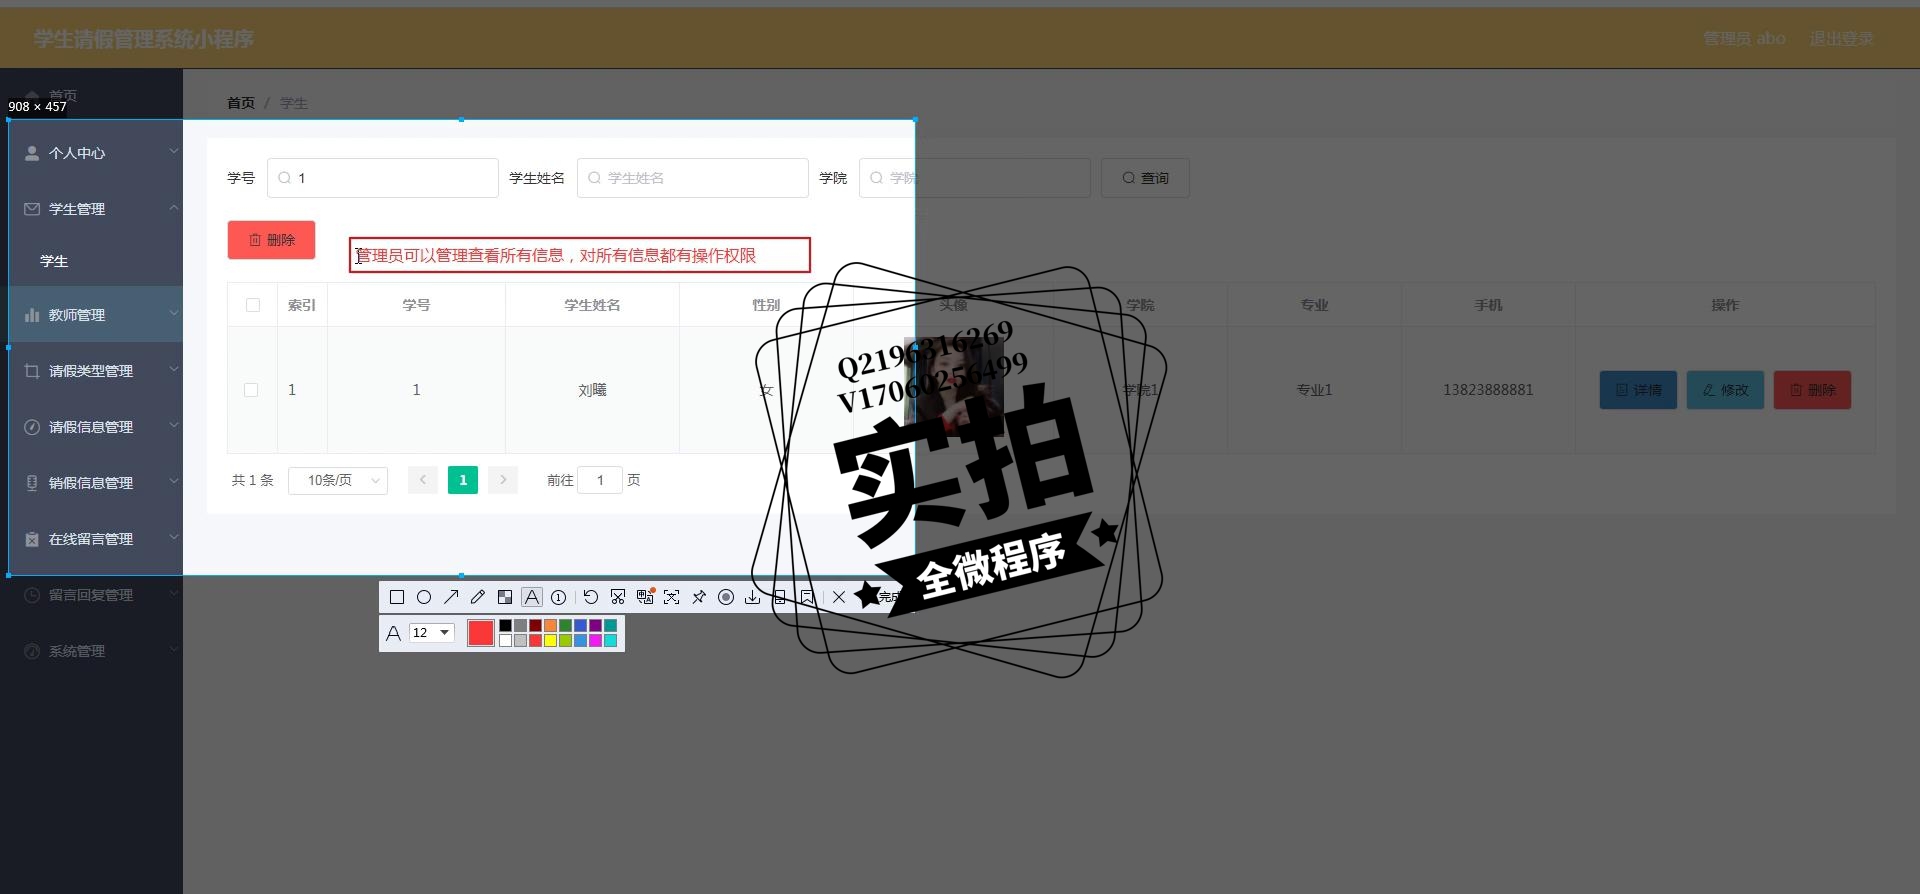Viewport: 1920px width, 894px height.
Task: Select page number 1
Action: 463,481
